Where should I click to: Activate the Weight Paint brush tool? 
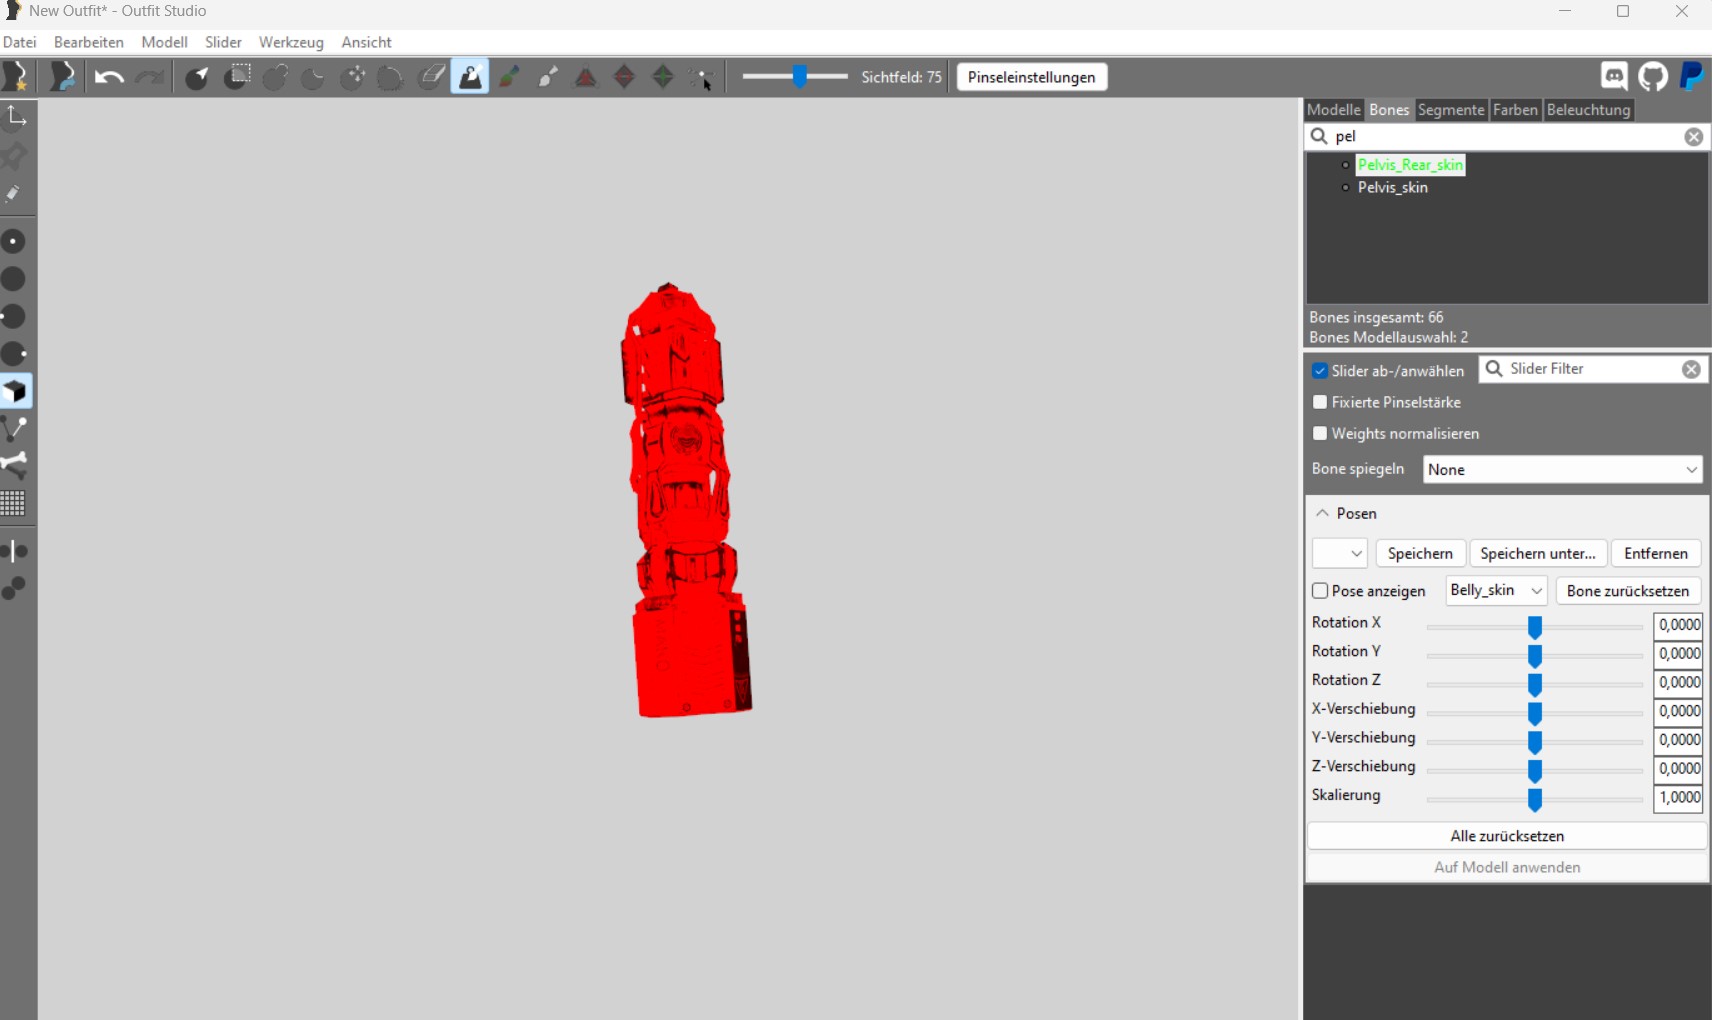tap(470, 77)
